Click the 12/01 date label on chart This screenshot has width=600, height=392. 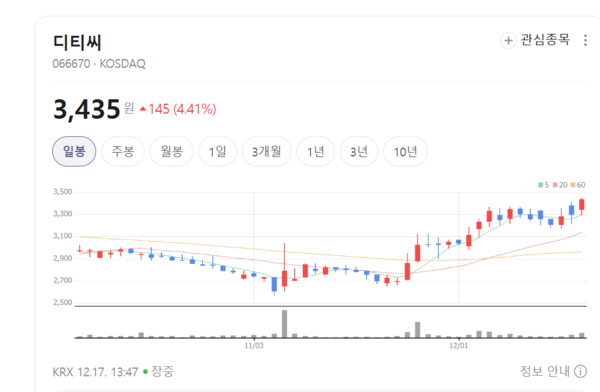click(458, 346)
